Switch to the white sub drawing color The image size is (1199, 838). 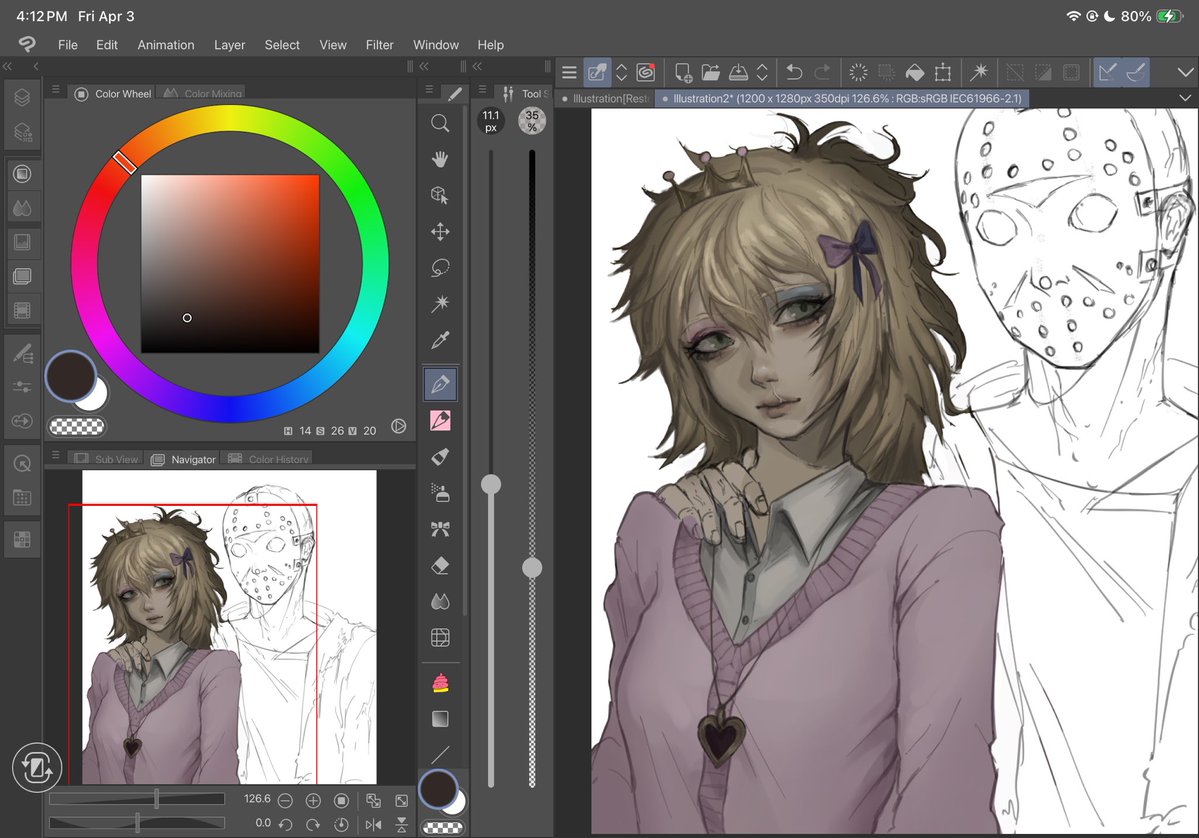(97, 398)
